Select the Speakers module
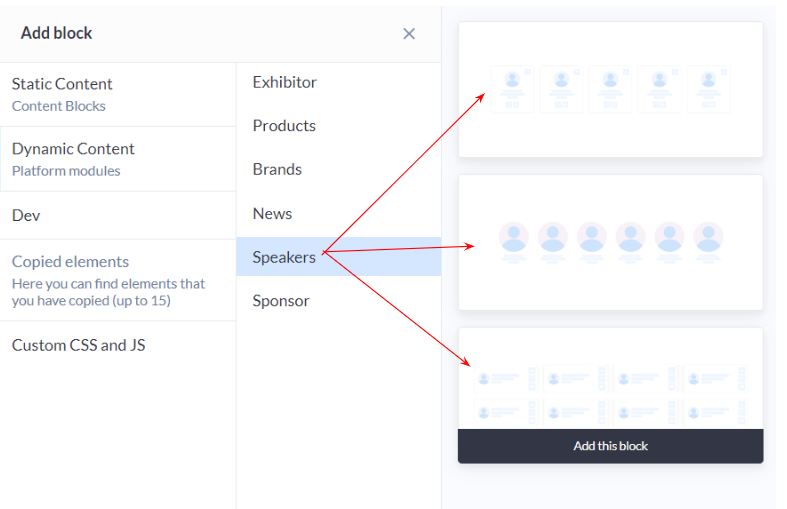The width and height of the screenshot is (787, 509). (x=338, y=257)
